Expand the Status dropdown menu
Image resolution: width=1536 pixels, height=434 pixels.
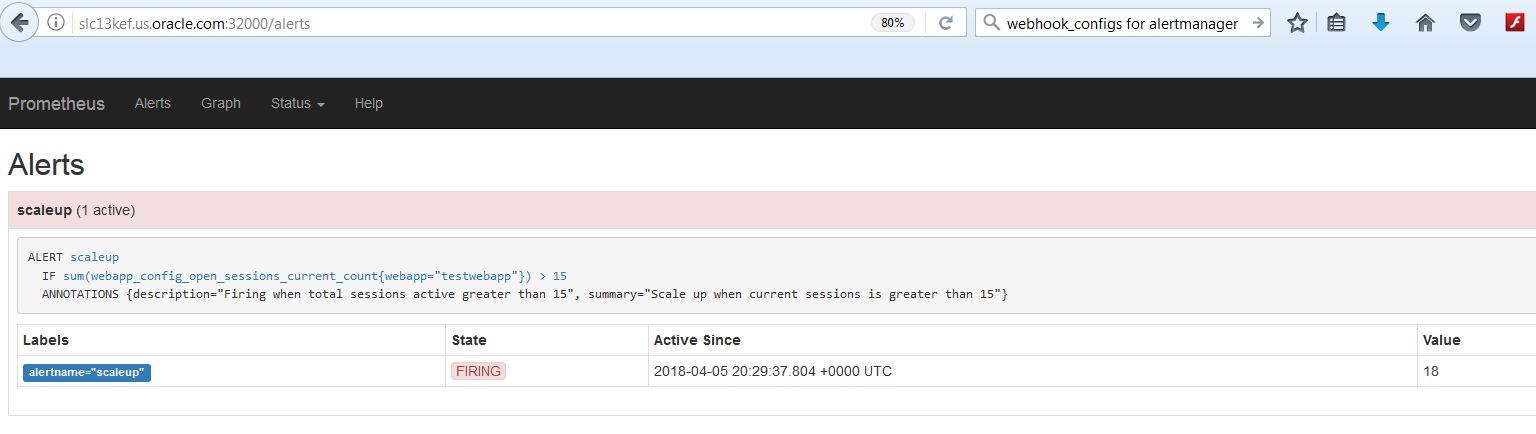point(297,103)
